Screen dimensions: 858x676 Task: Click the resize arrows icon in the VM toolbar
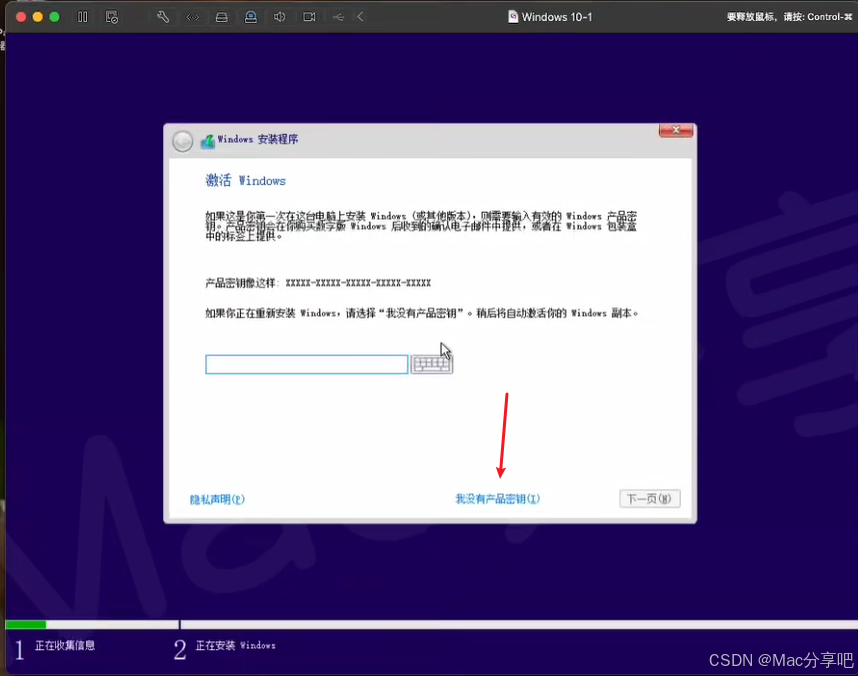point(193,17)
